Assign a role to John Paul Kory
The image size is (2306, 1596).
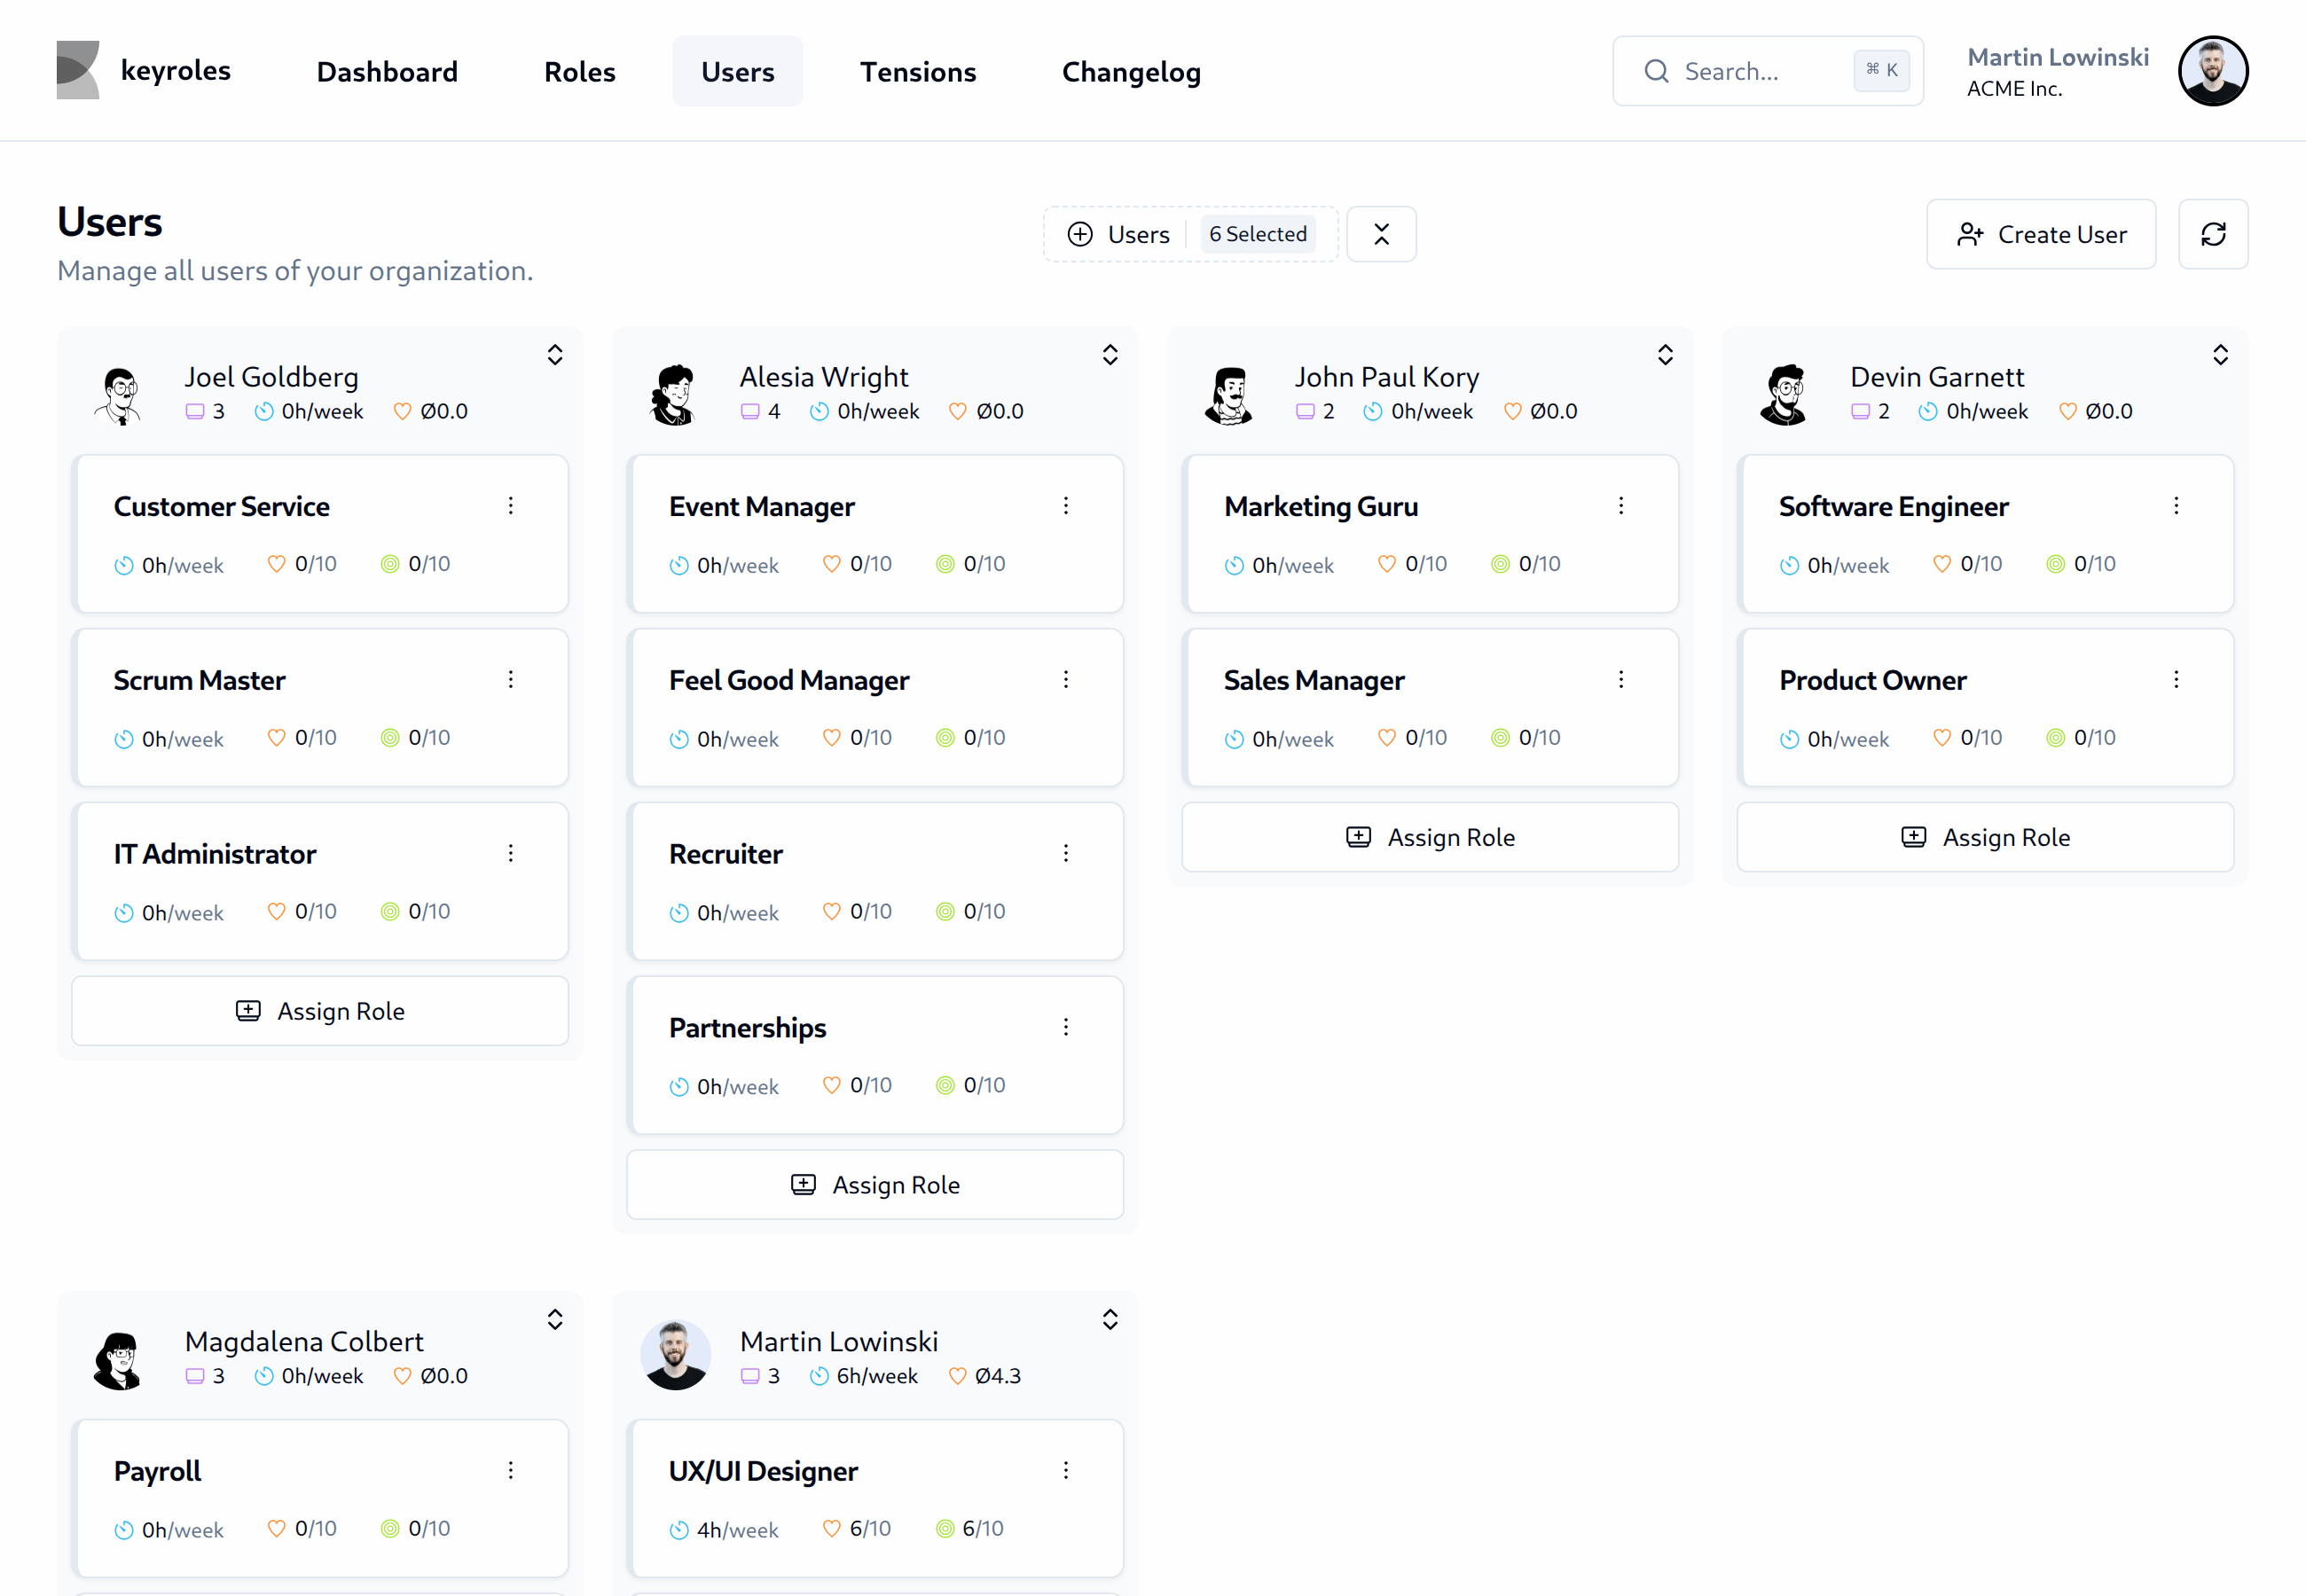1430,837
